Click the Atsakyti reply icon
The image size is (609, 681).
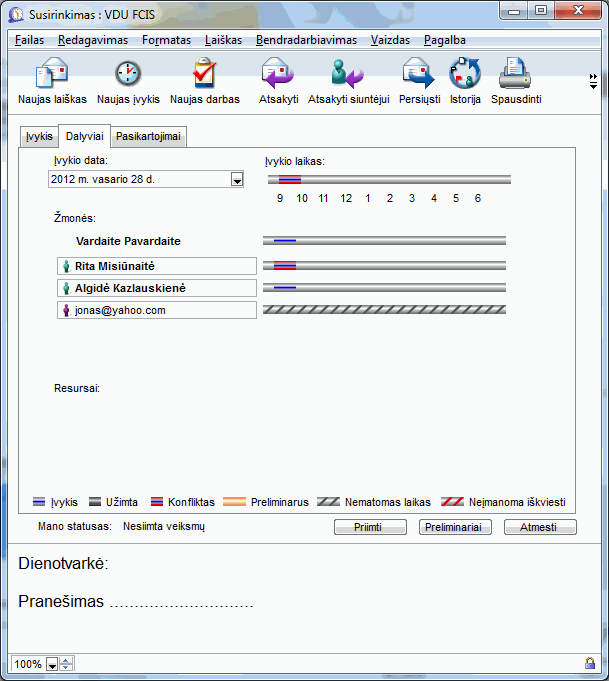[277, 75]
